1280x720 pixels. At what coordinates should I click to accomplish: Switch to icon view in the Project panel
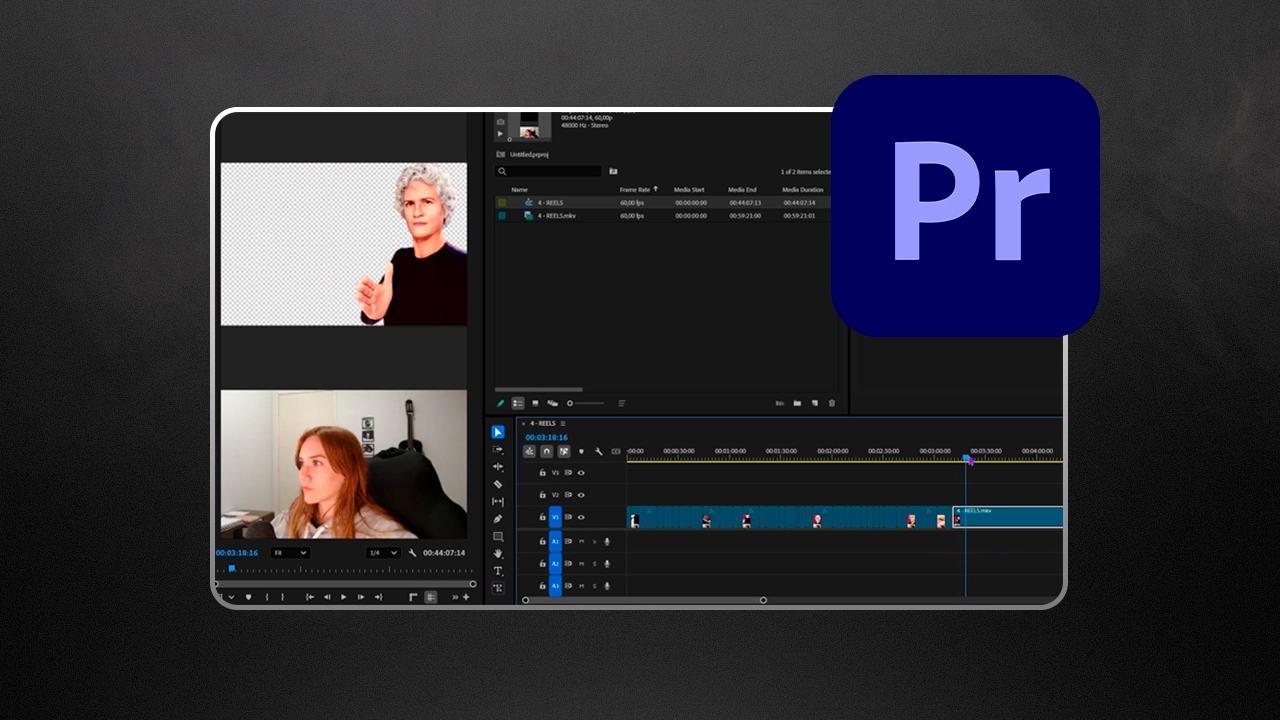coord(535,403)
